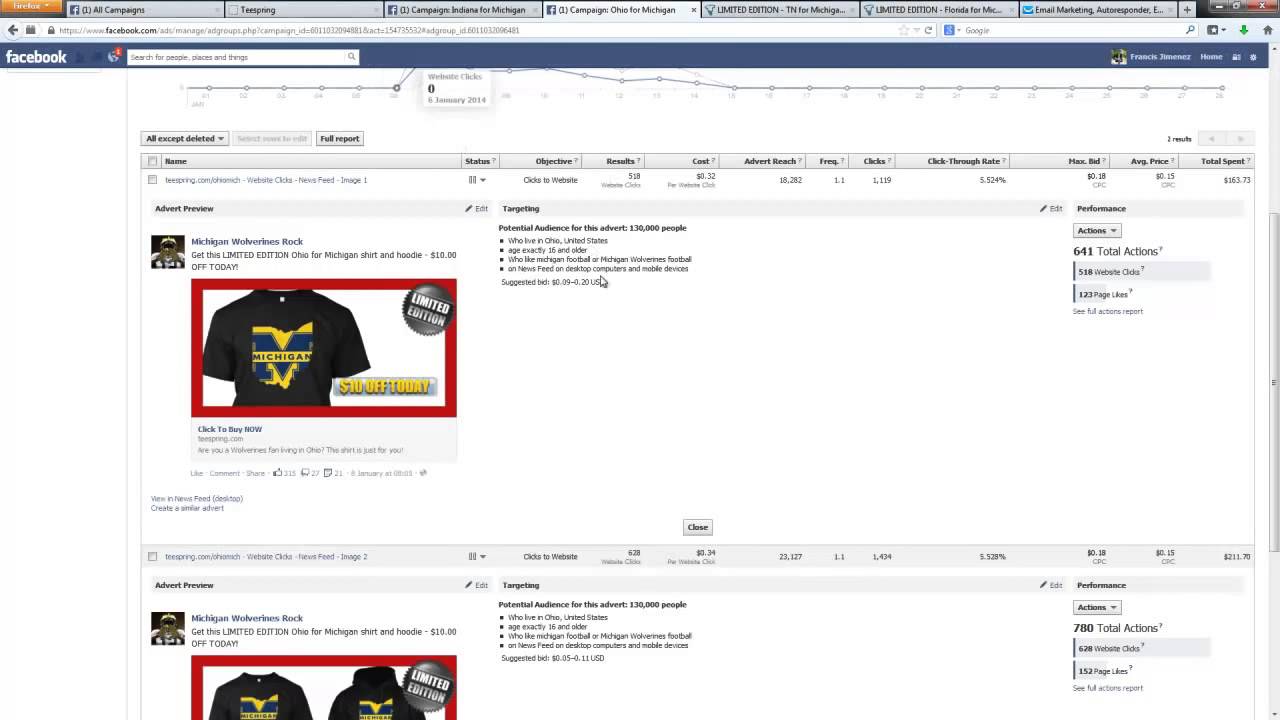Switch to LIMITED EDITION - Florida tab
This screenshot has height=720, width=1280.
938,10
